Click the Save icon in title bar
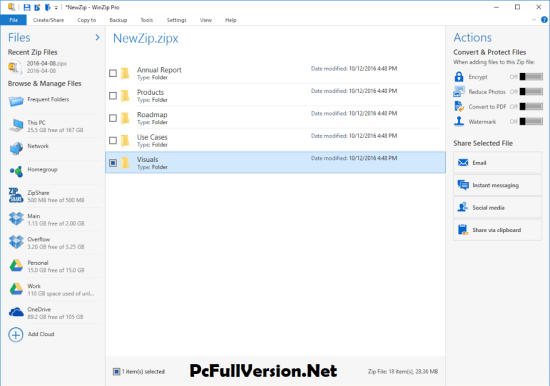Screen dimensions: 550x386 27,7
